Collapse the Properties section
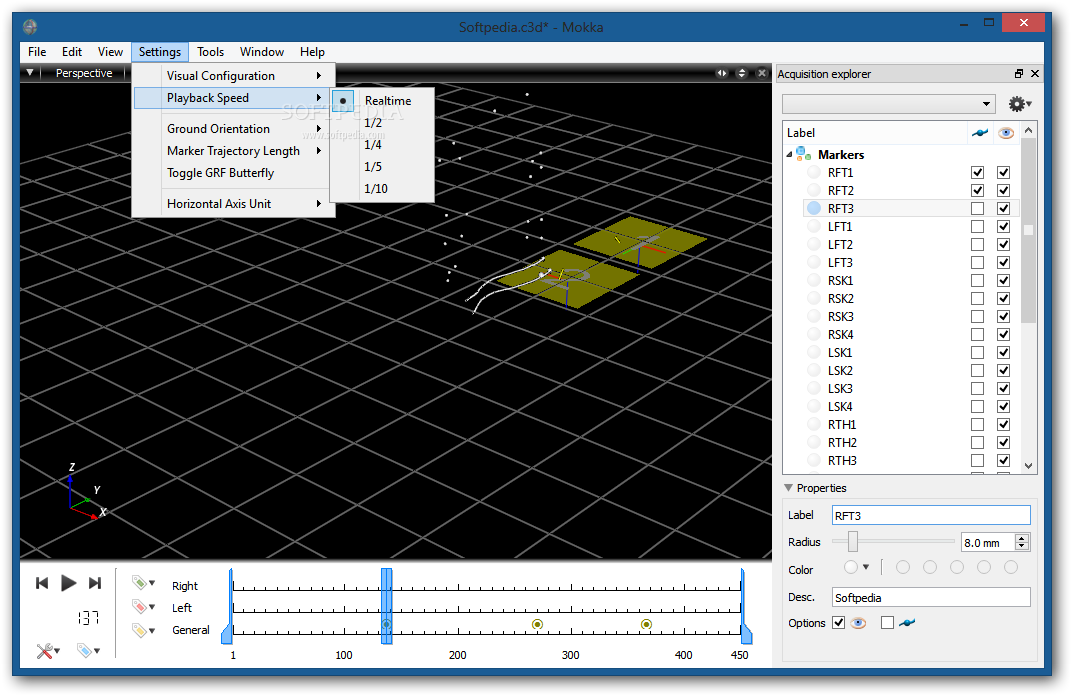The image size is (1072, 696). 788,487
